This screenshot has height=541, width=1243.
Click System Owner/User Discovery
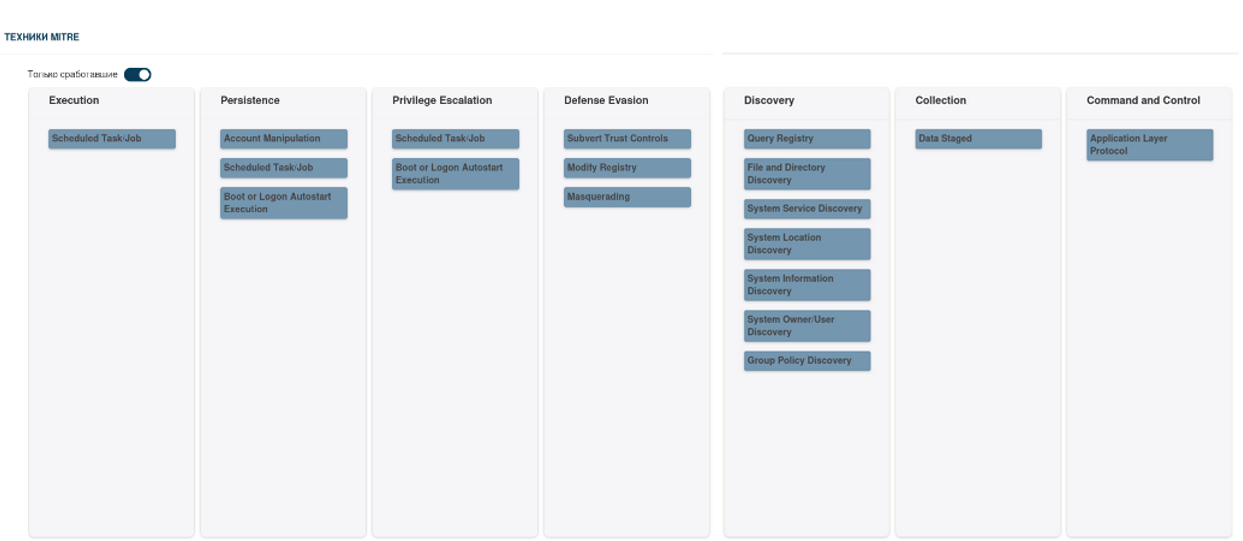(x=807, y=326)
